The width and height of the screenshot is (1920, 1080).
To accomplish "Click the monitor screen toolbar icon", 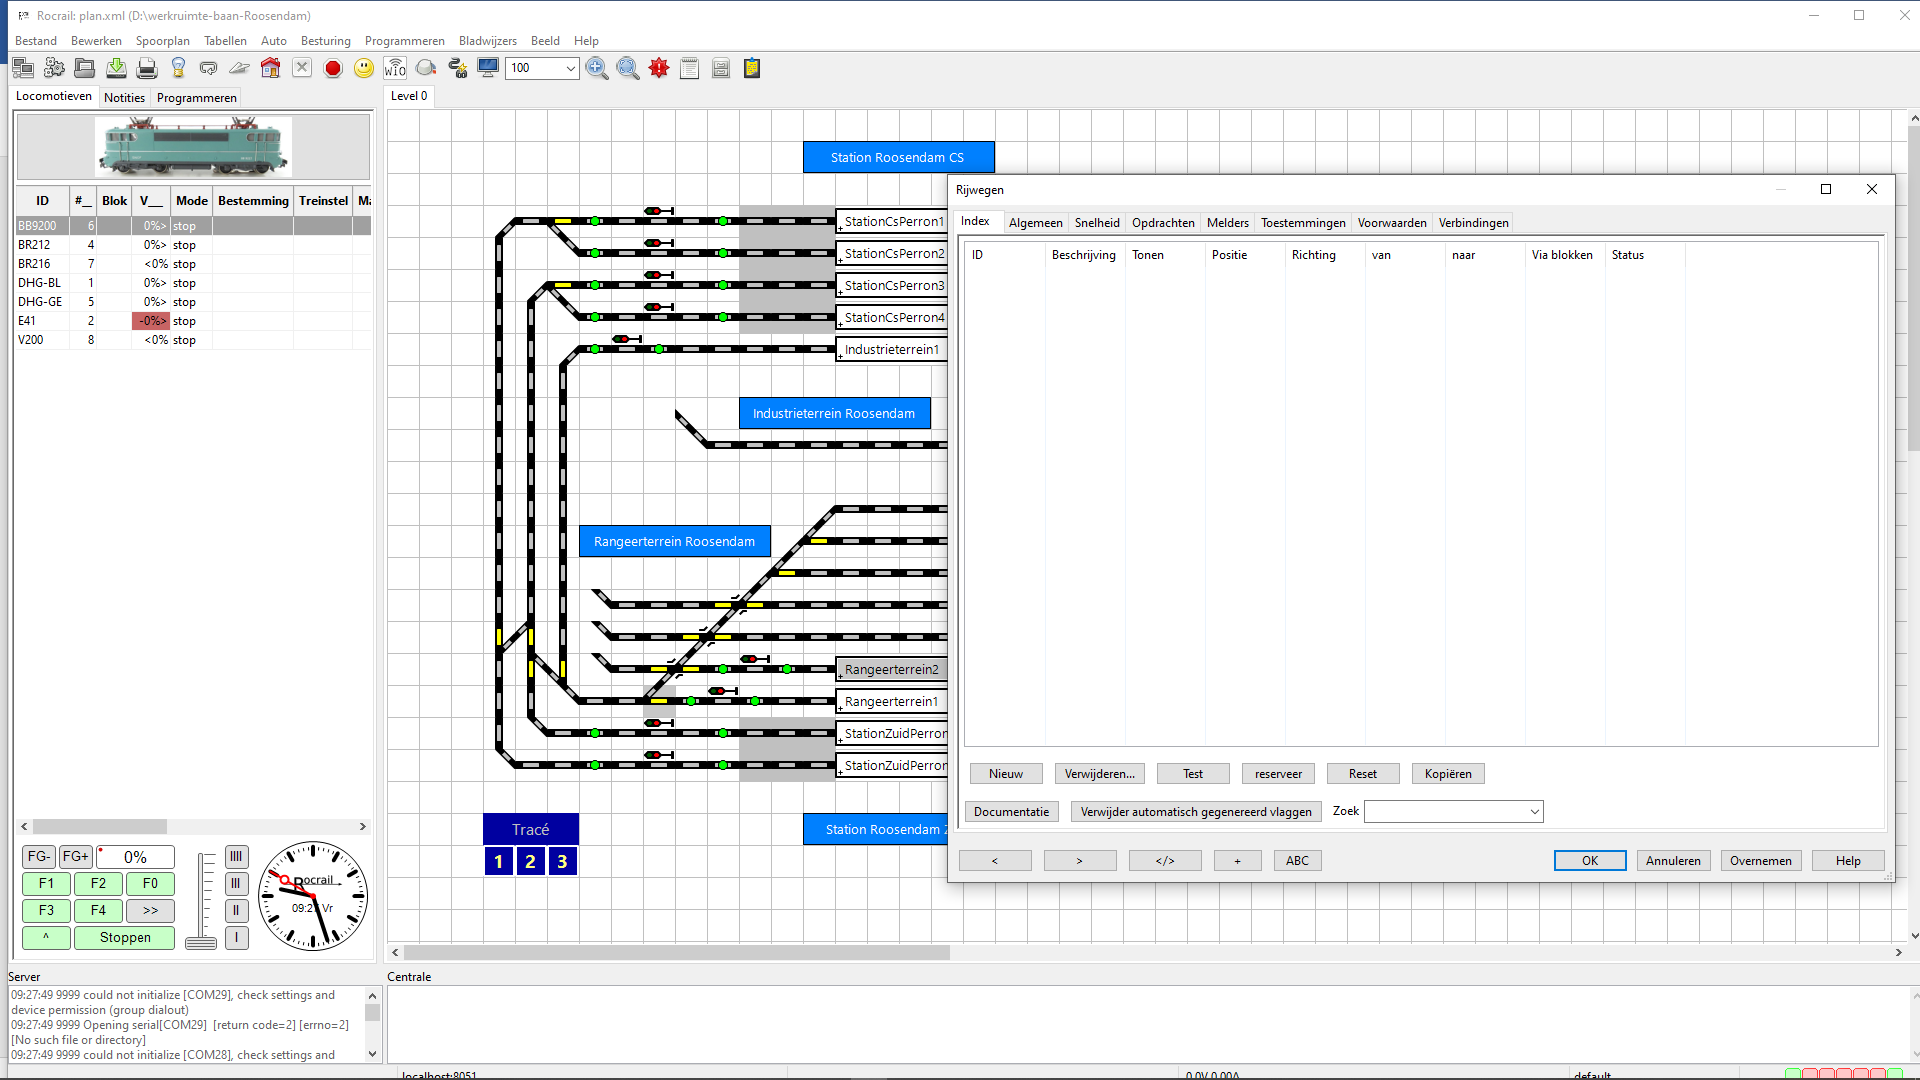I will 488,68.
